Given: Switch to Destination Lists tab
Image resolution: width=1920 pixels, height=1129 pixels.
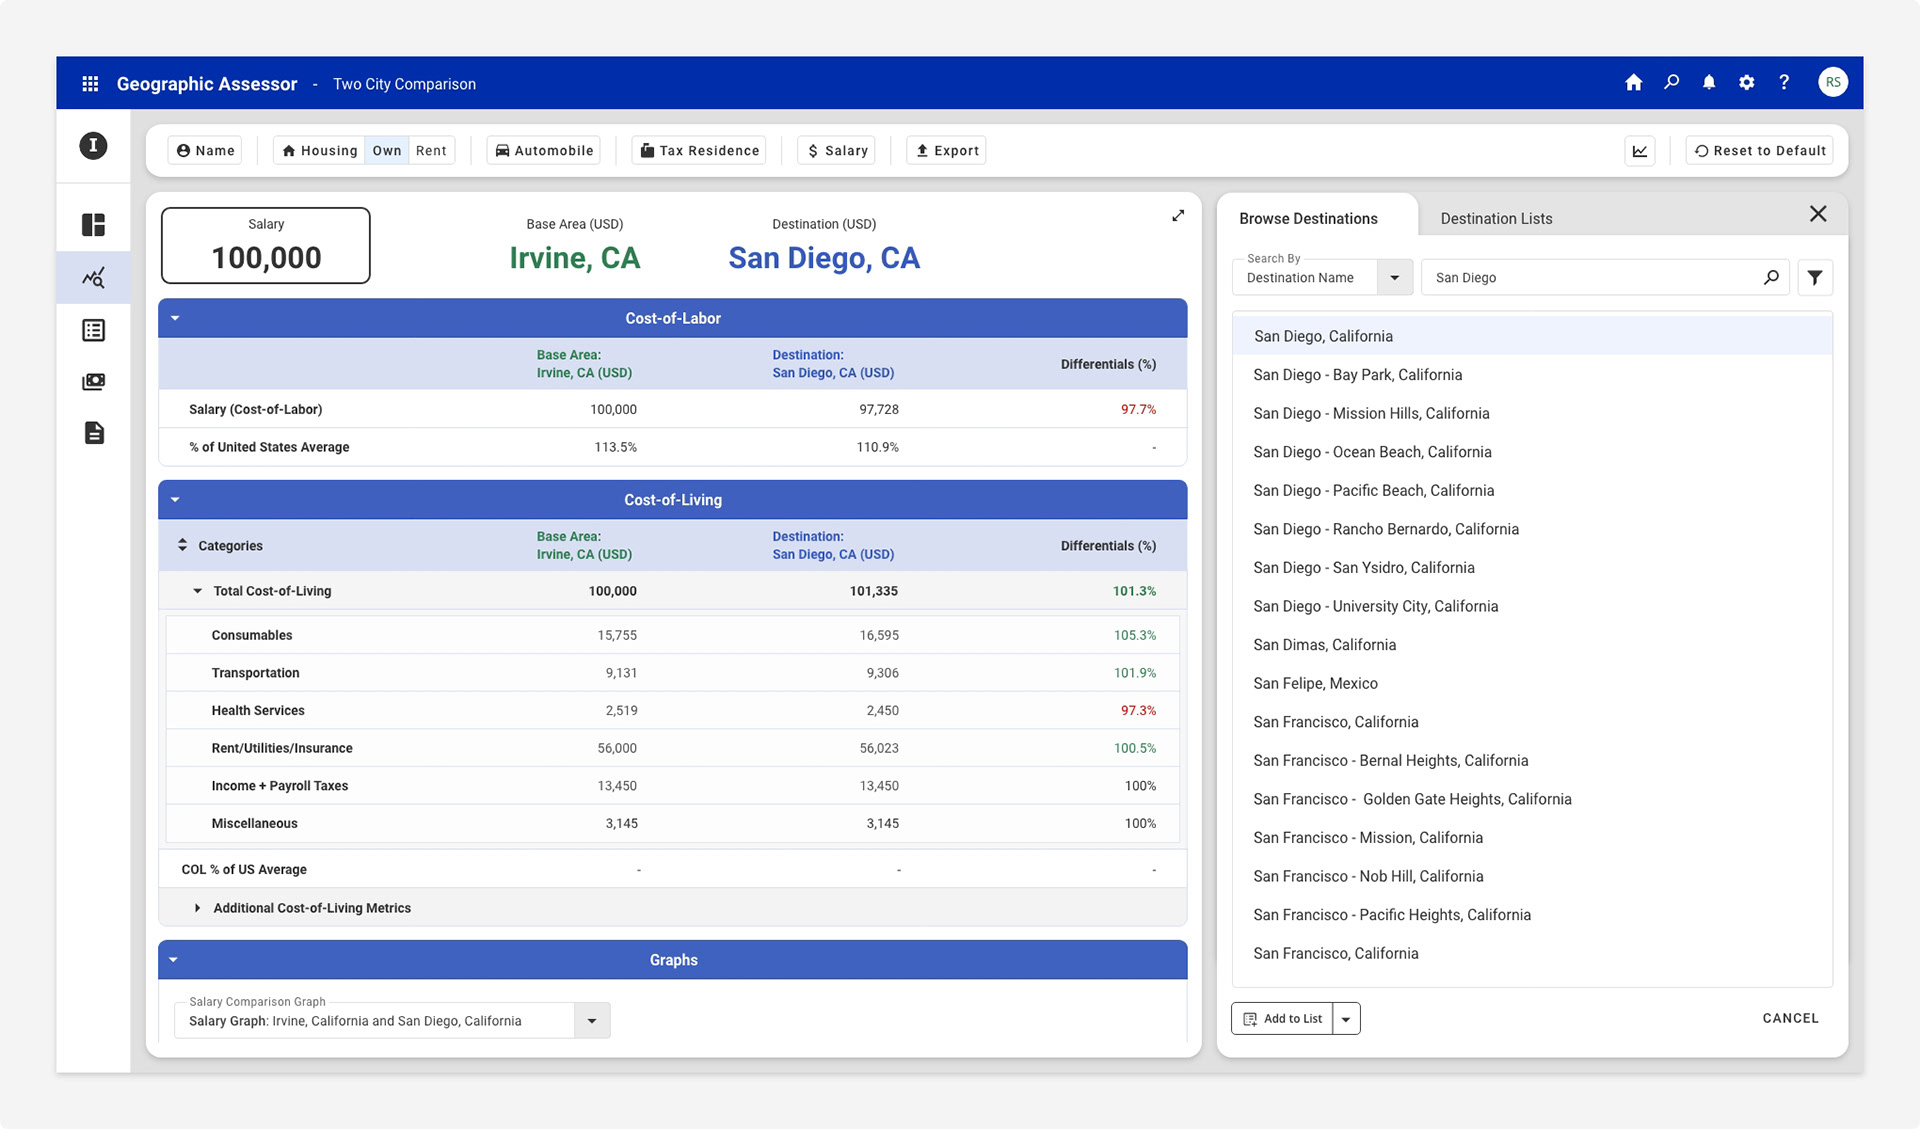Looking at the screenshot, I should coord(1496,218).
